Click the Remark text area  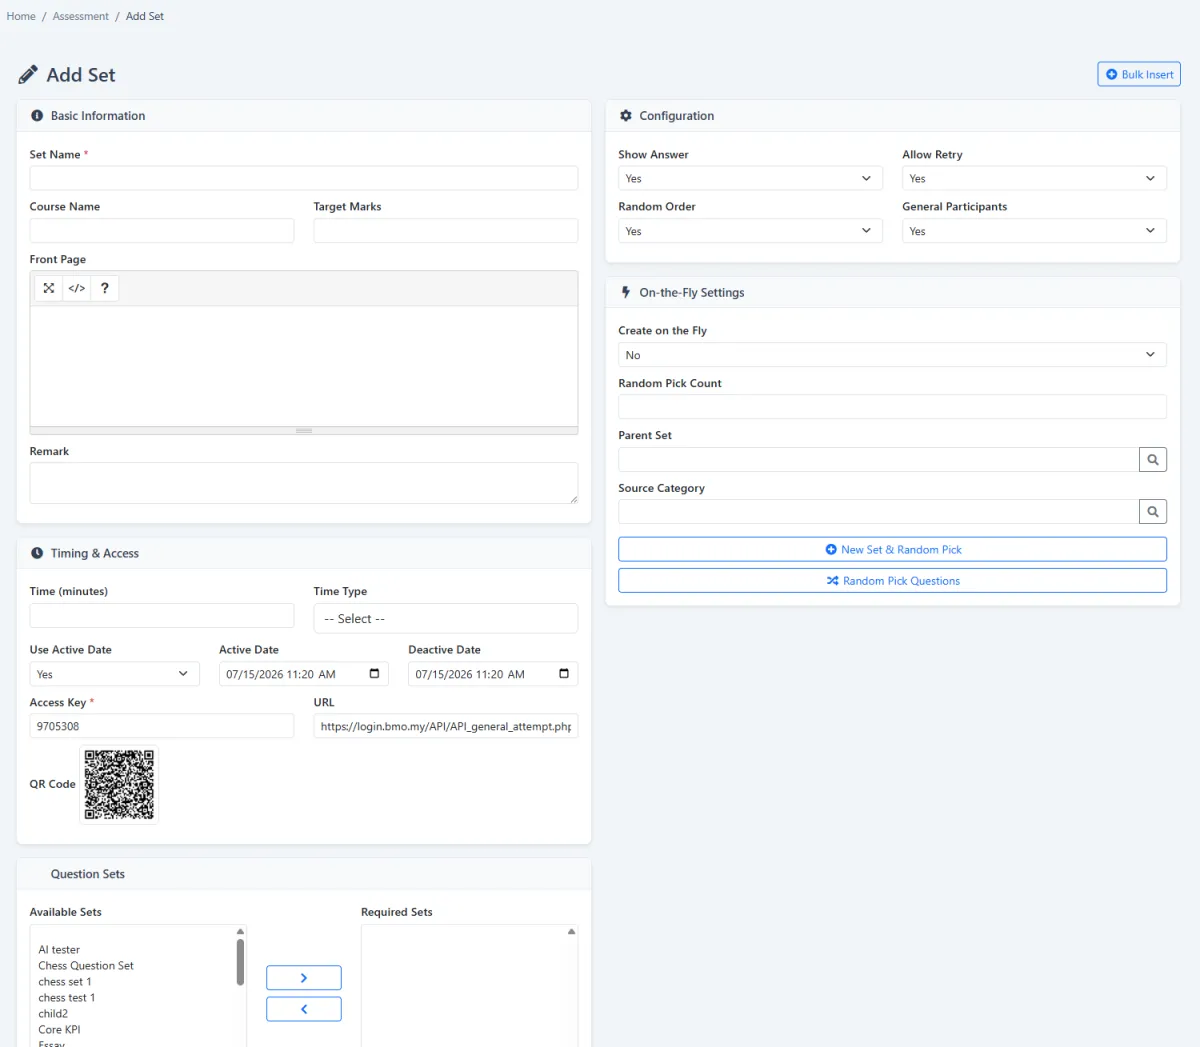click(x=304, y=483)
